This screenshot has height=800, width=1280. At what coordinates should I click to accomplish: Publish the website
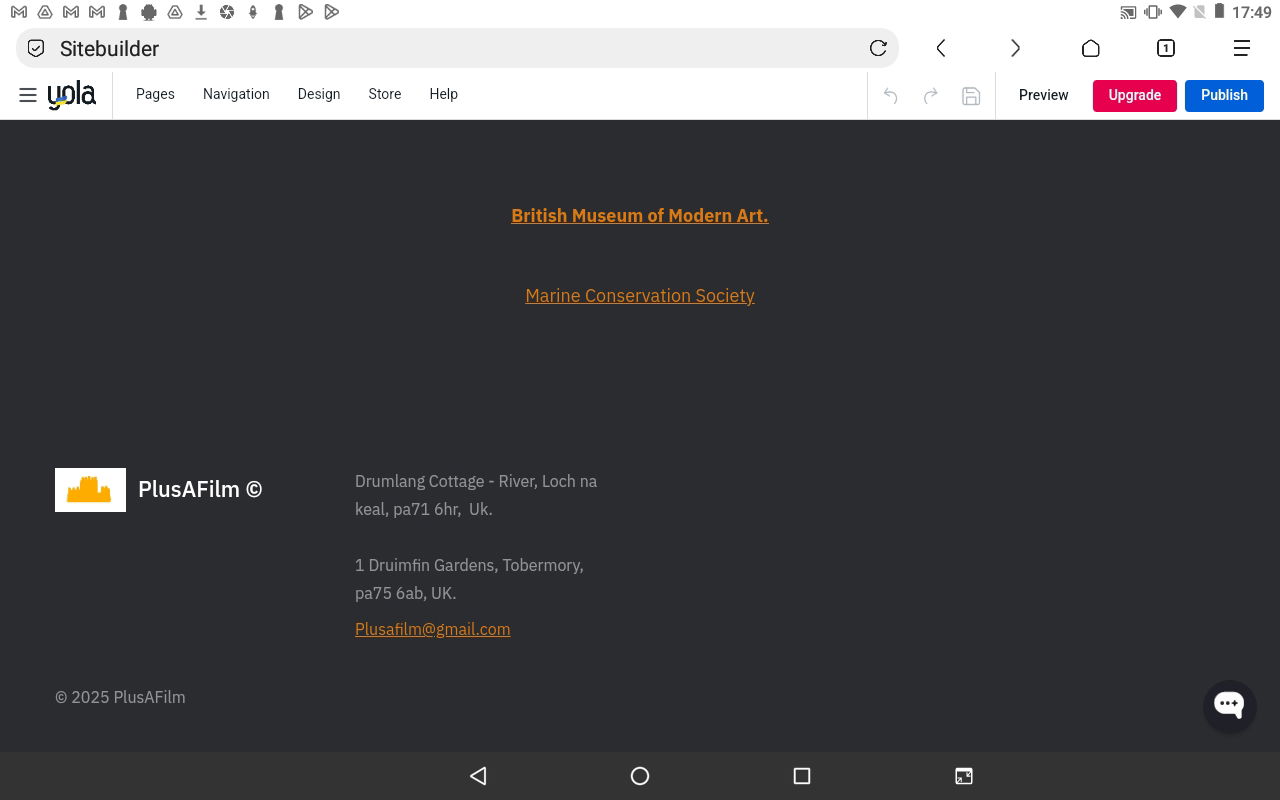pos(1224,95)
